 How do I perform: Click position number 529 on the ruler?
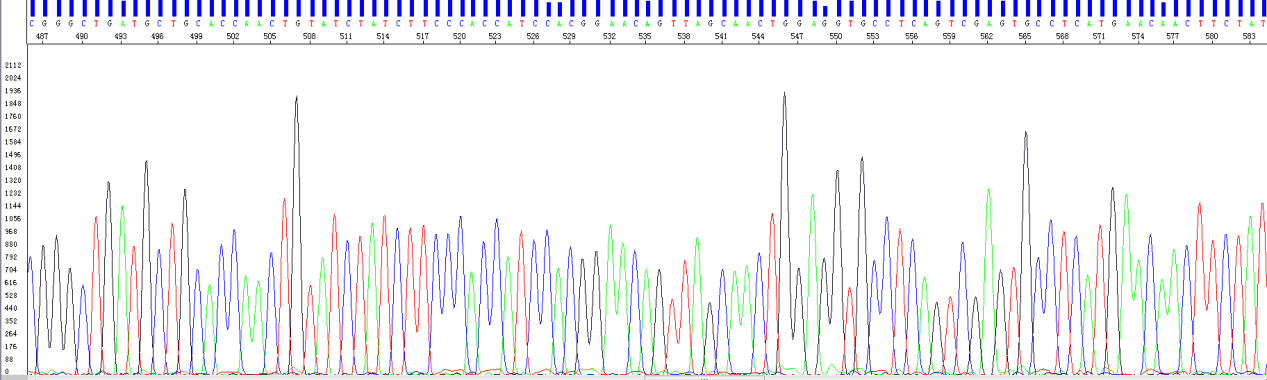[570, 35]
